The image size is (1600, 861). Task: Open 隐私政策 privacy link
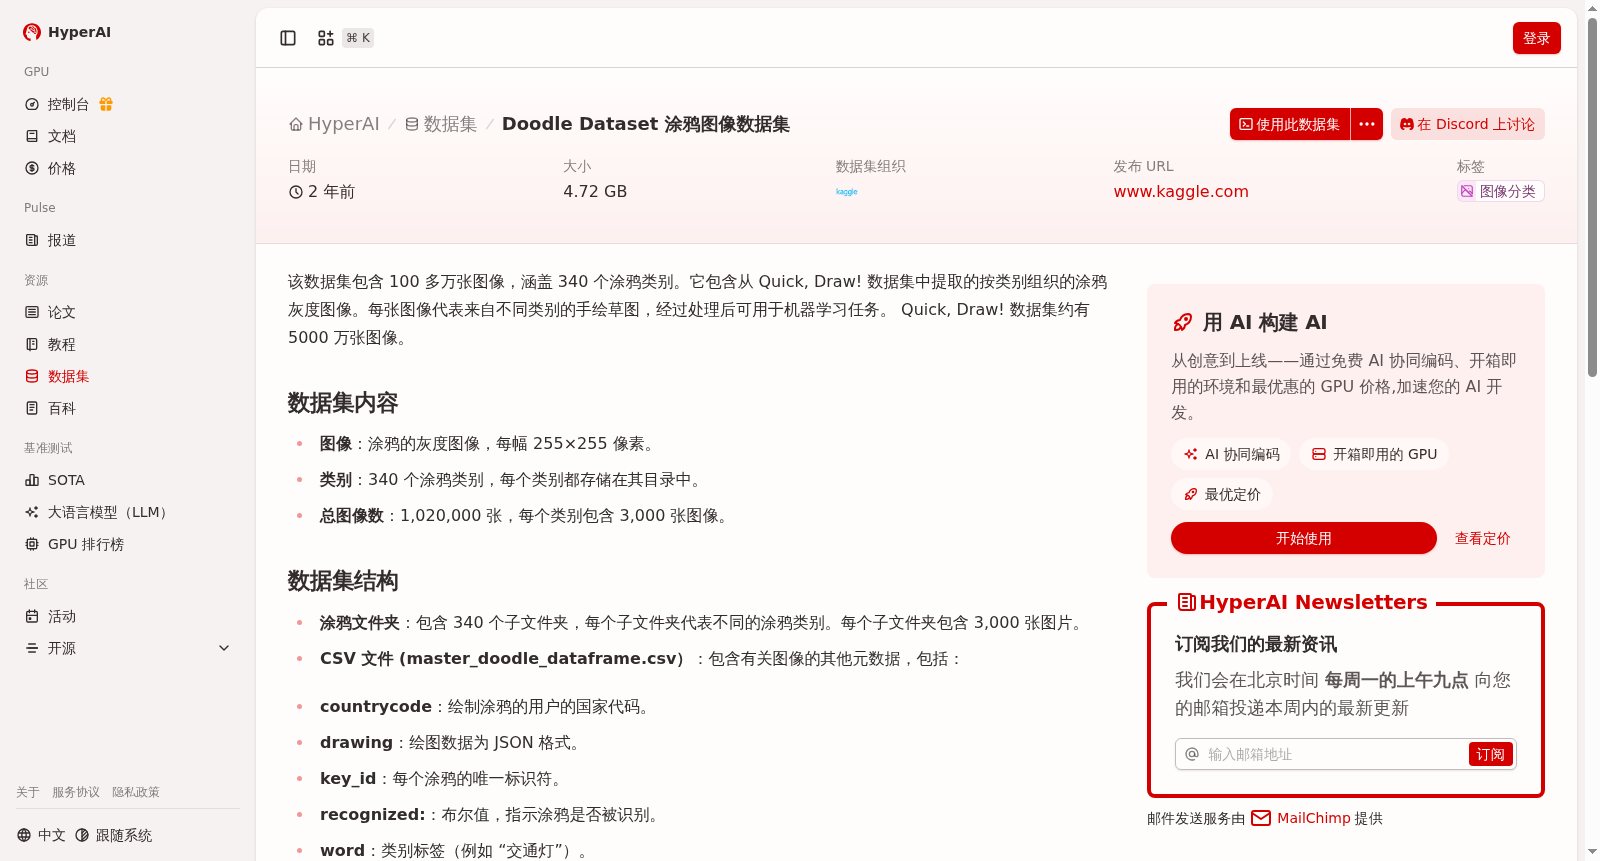point(136,792)
